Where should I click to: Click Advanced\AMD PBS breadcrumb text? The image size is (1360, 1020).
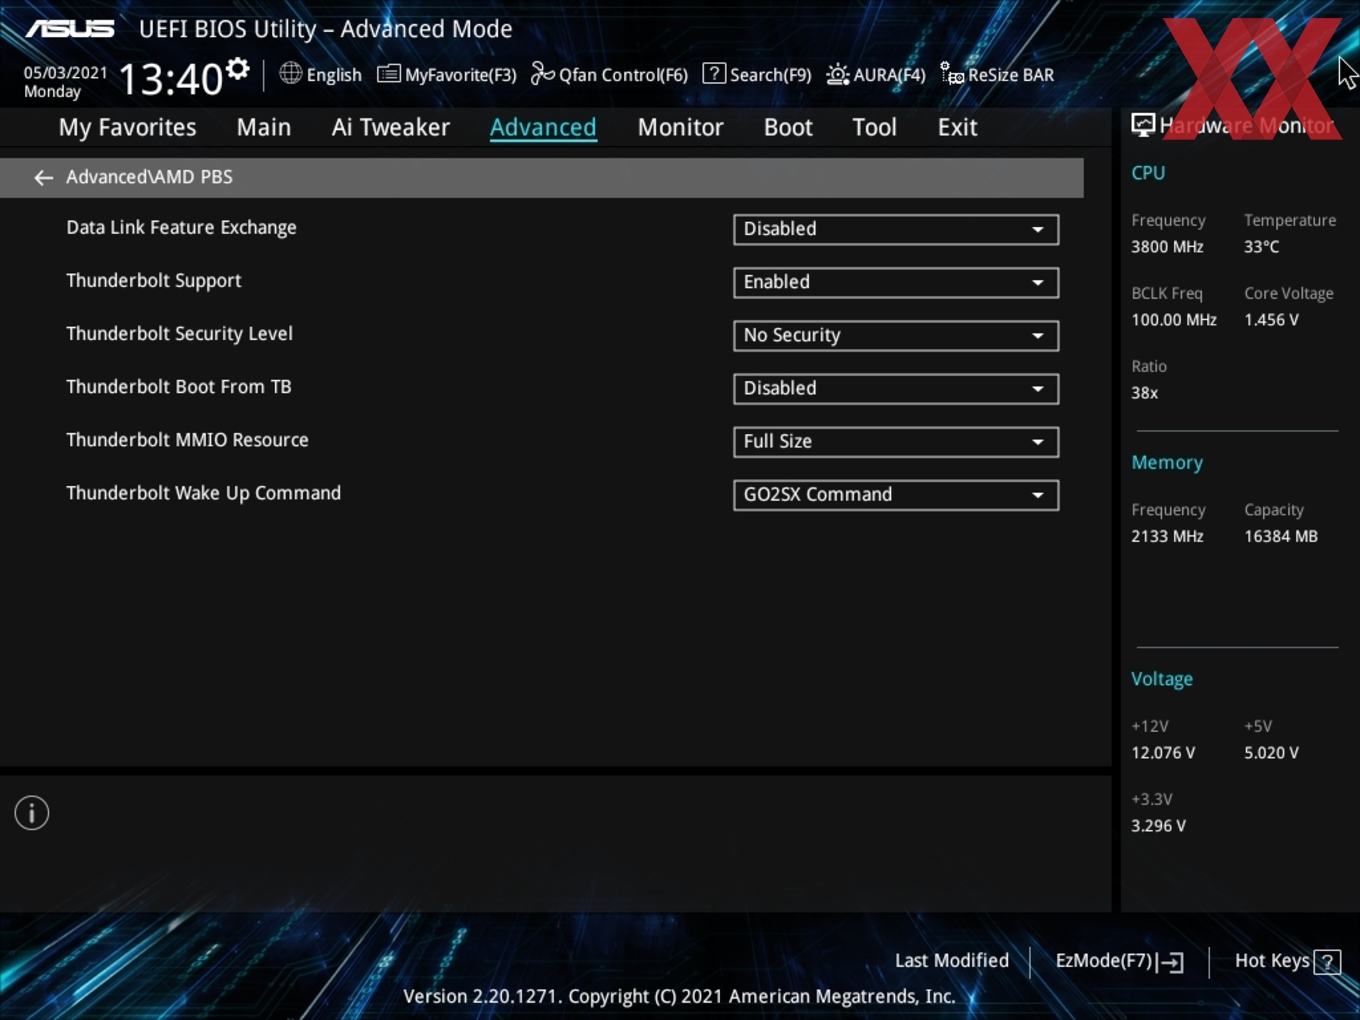pyautogui.click(x=149, y=177)
